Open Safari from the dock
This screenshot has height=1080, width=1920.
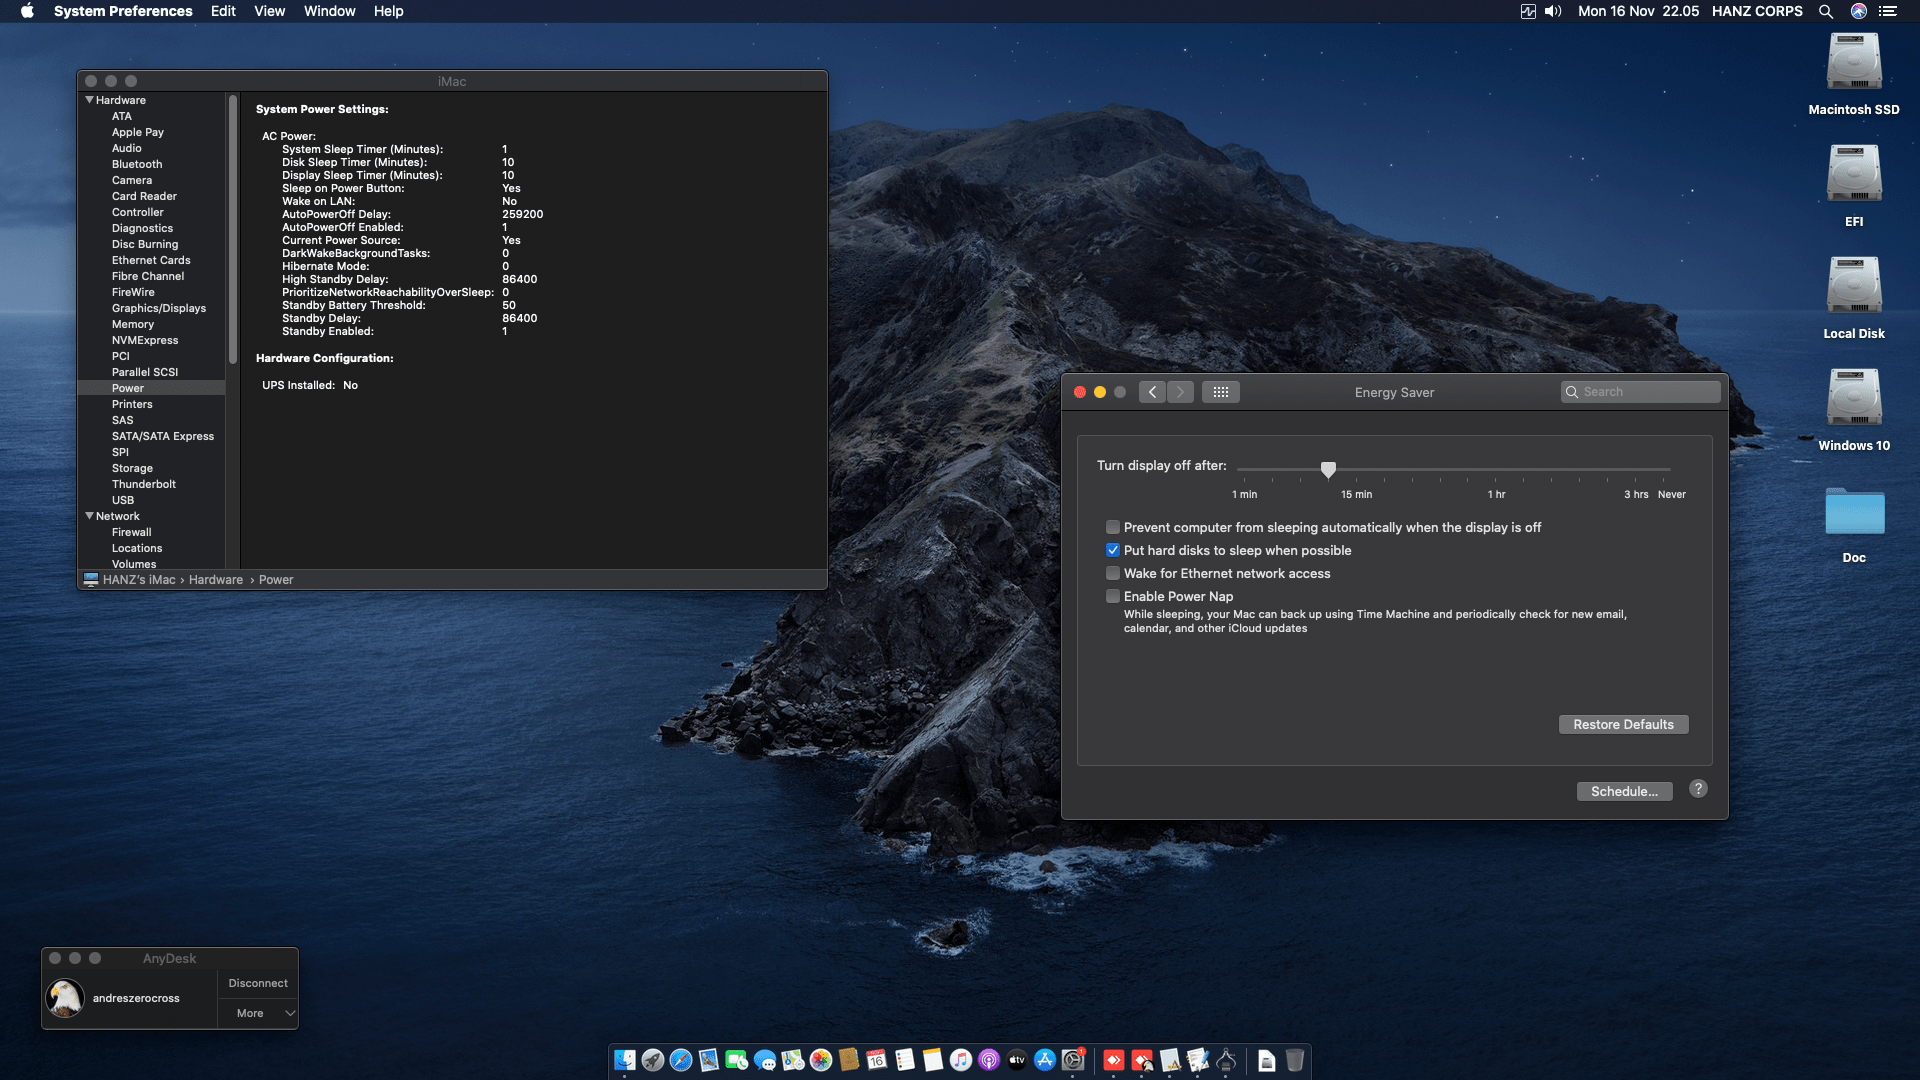click(x=681, y=1060)
